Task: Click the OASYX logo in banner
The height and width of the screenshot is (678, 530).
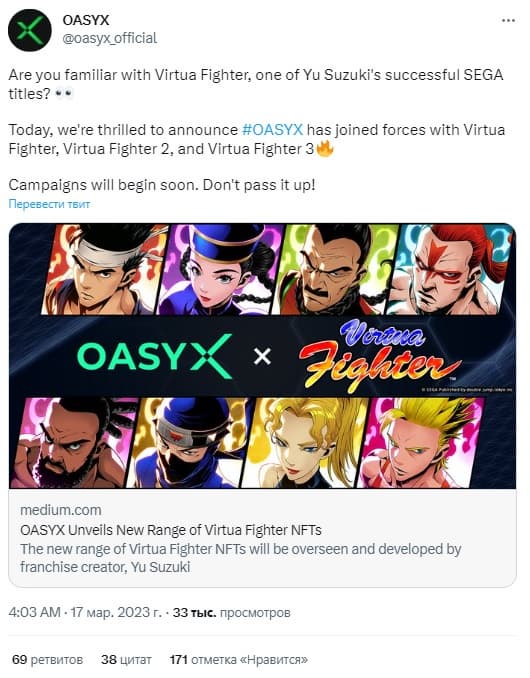Action: point(154,356)
